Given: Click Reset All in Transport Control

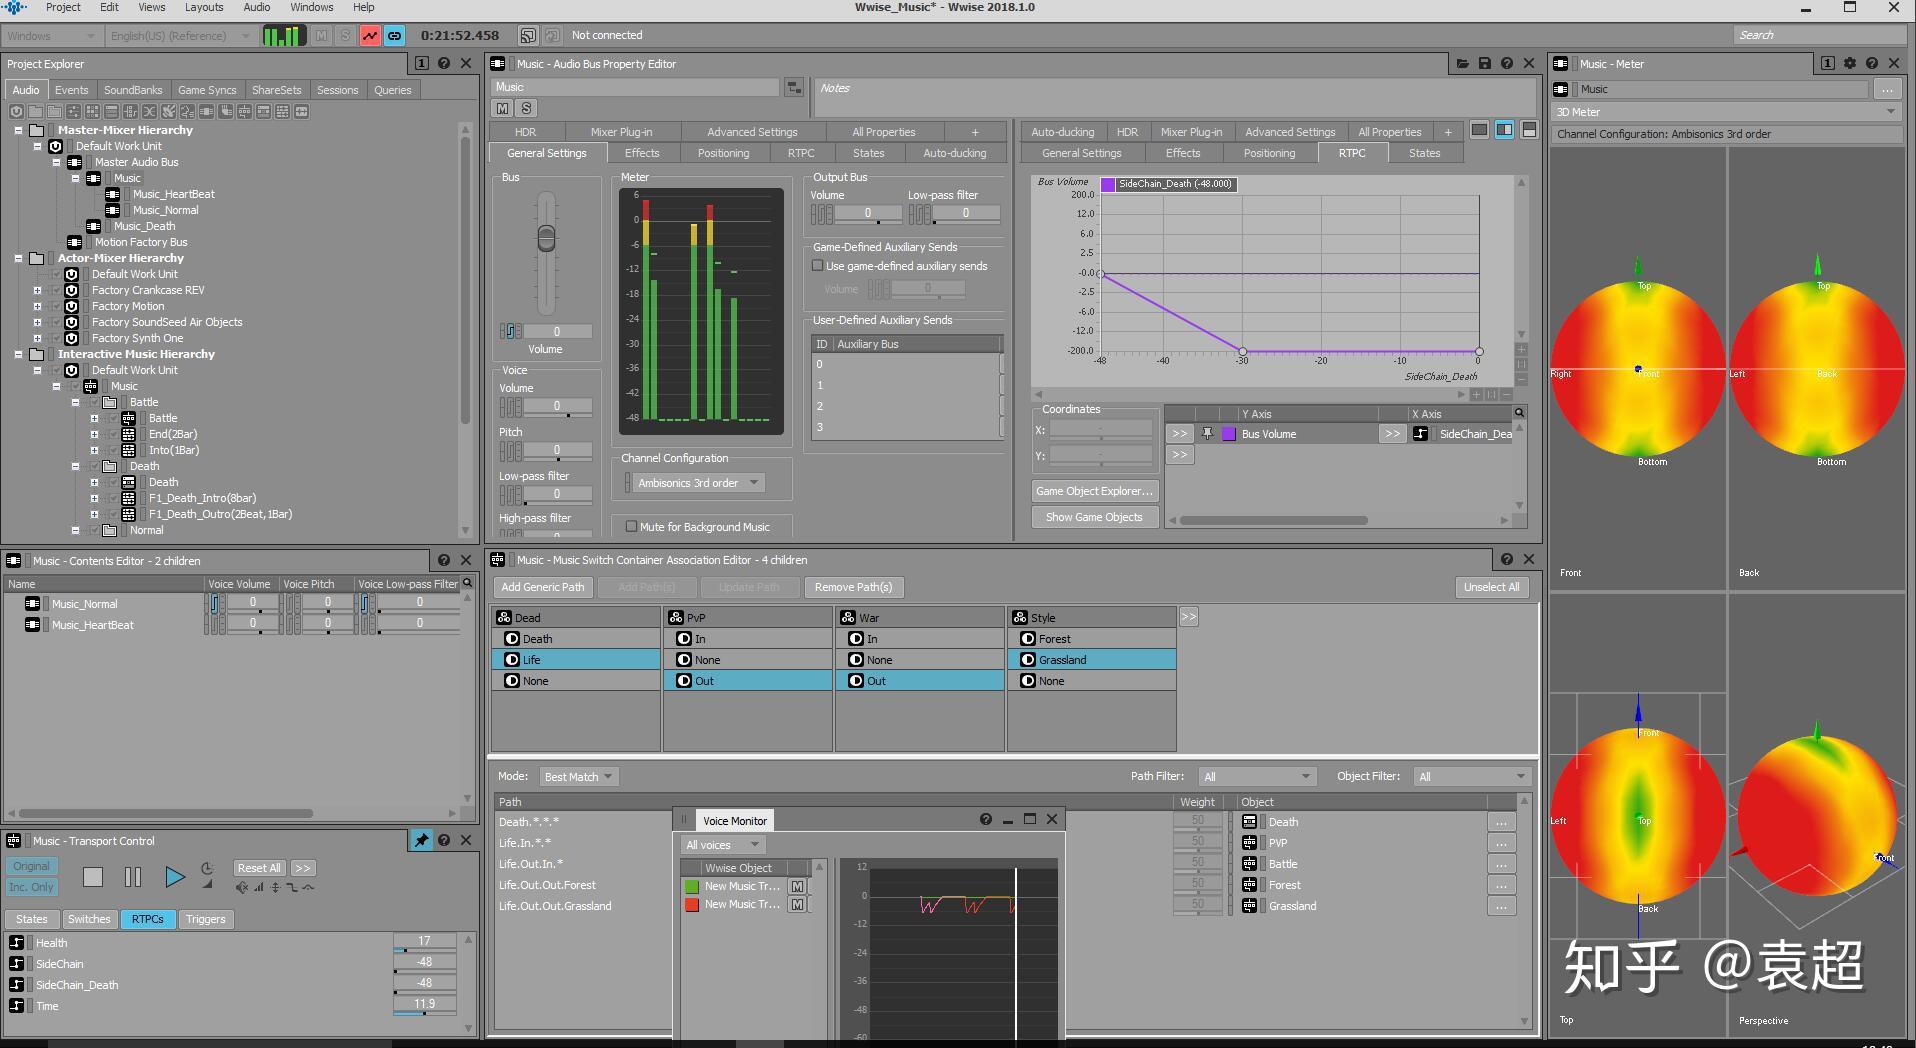Looking at the screenshot, I should (x=259, y=868).
